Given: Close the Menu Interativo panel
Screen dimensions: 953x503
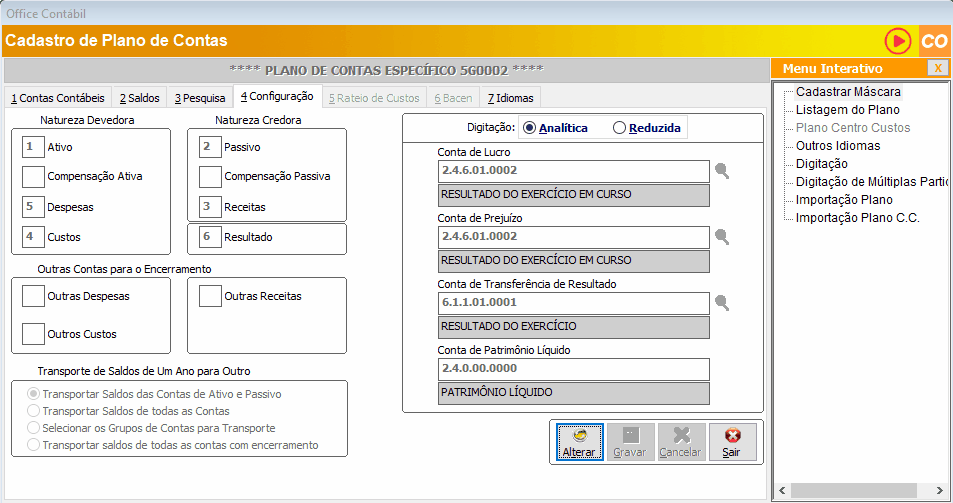Looking at the screenshot, I should tap(937, 68).
